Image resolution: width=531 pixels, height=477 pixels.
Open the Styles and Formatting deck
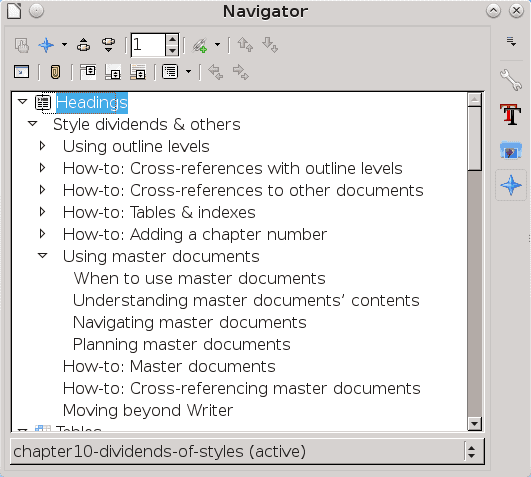pos(511,114)
